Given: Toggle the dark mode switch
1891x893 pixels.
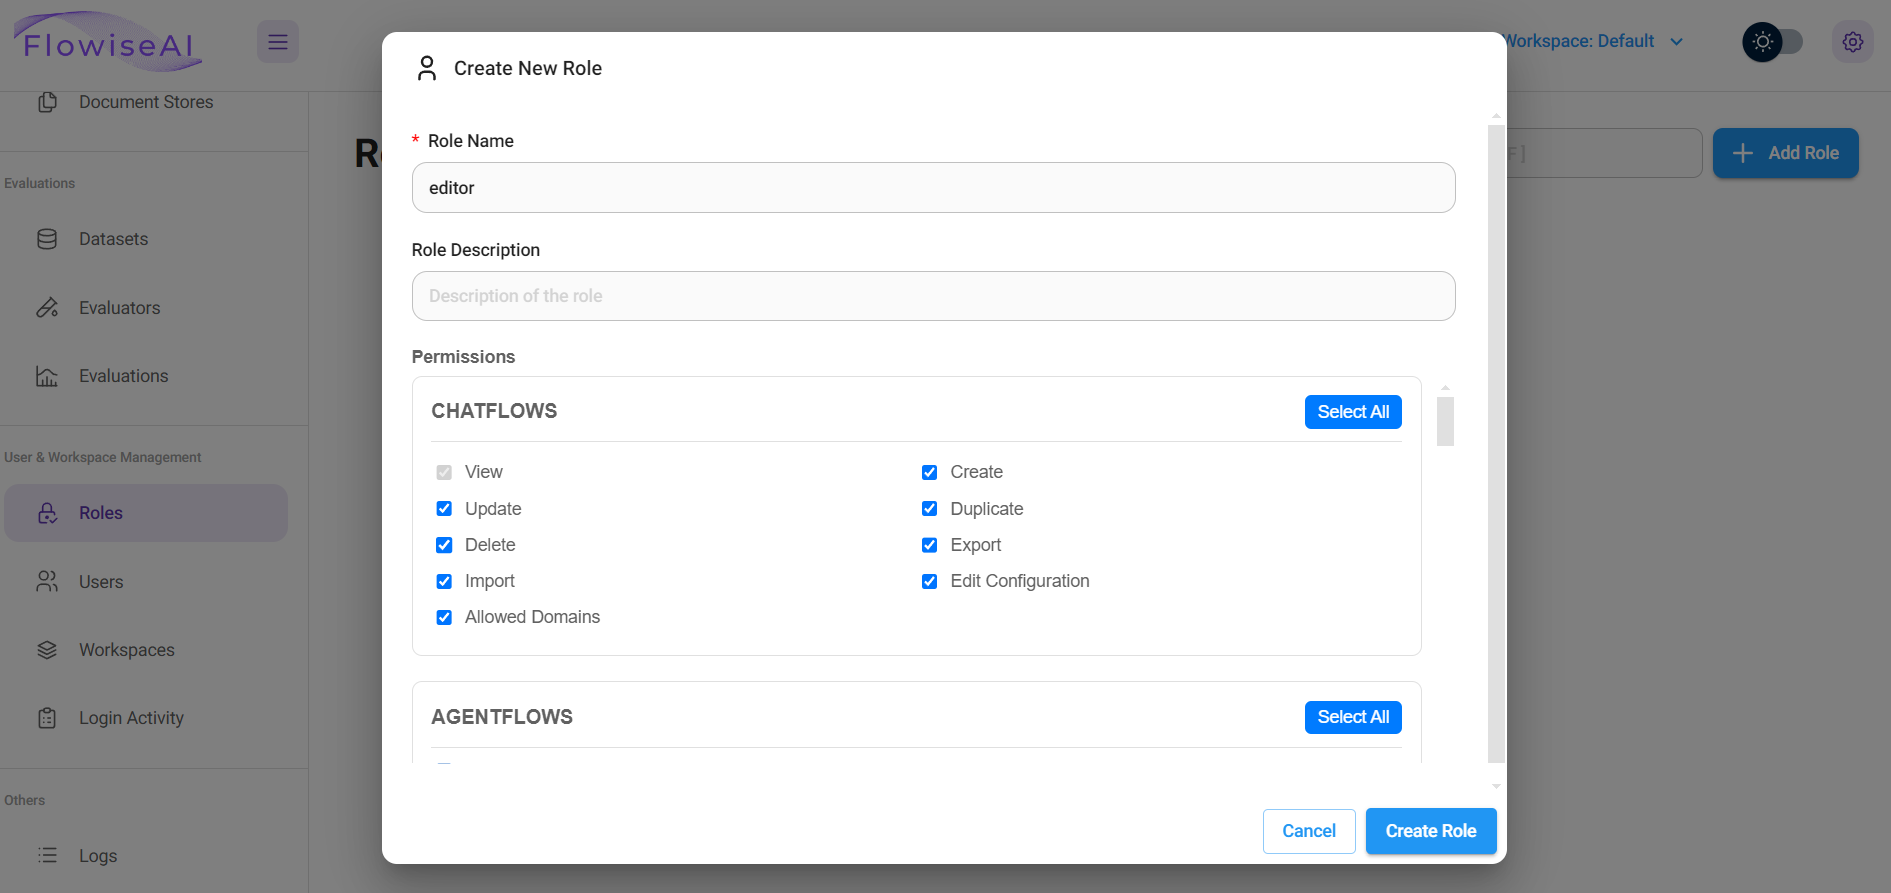Looking at the screenshot, I should point(1772,42).
